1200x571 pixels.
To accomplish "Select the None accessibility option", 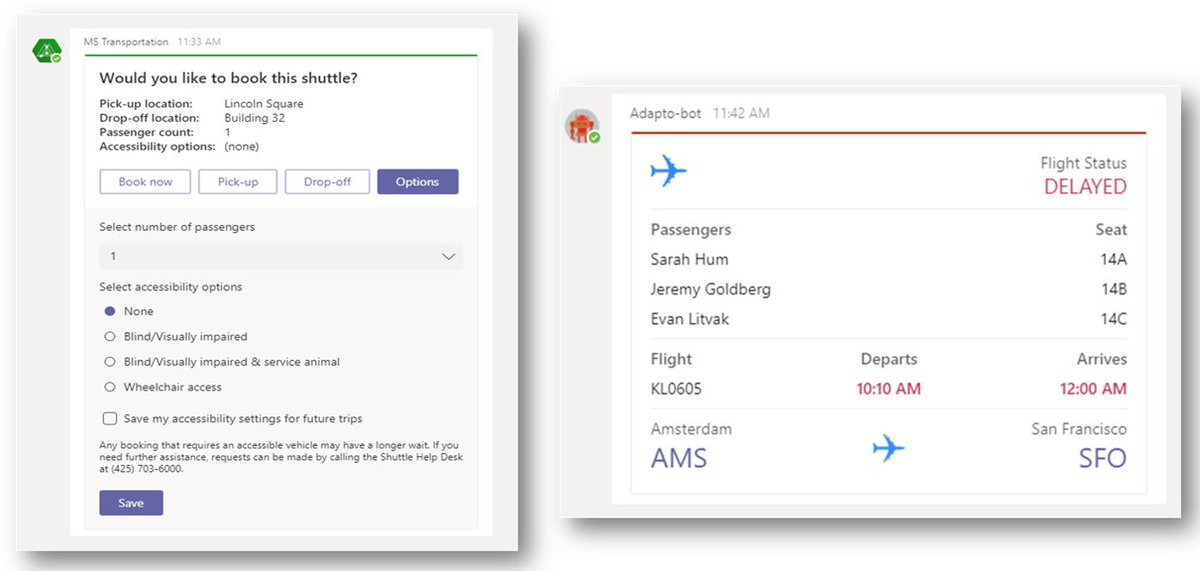I will pyautogui.click(x=110, y=311).
